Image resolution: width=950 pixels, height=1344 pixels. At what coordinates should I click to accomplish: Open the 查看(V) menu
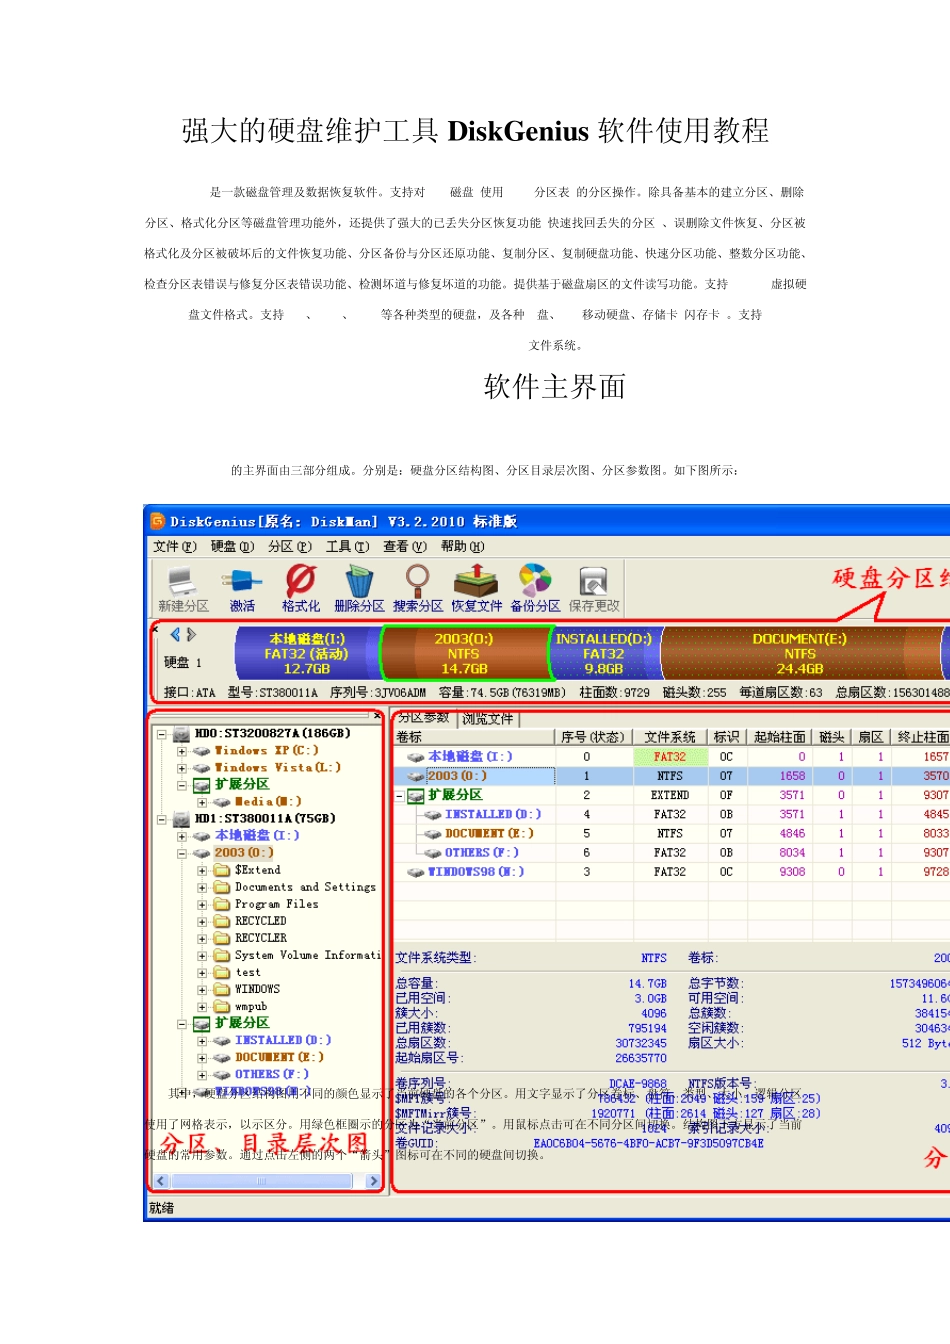click(405, 546)
